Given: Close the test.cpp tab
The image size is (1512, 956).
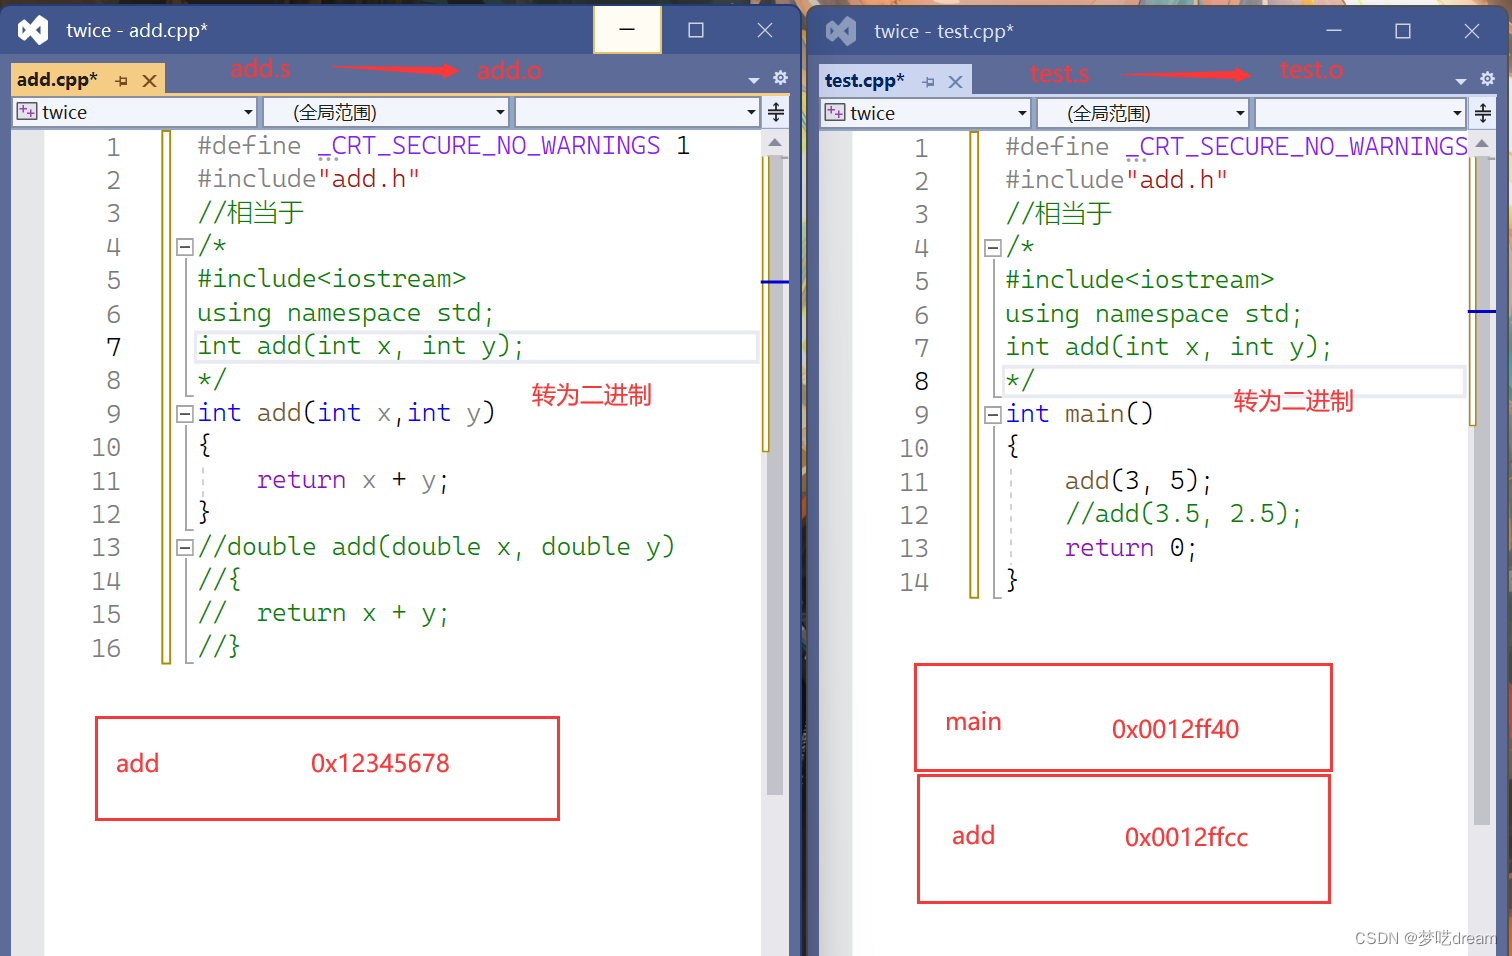Looking at the screenshot, I should 956,82.
